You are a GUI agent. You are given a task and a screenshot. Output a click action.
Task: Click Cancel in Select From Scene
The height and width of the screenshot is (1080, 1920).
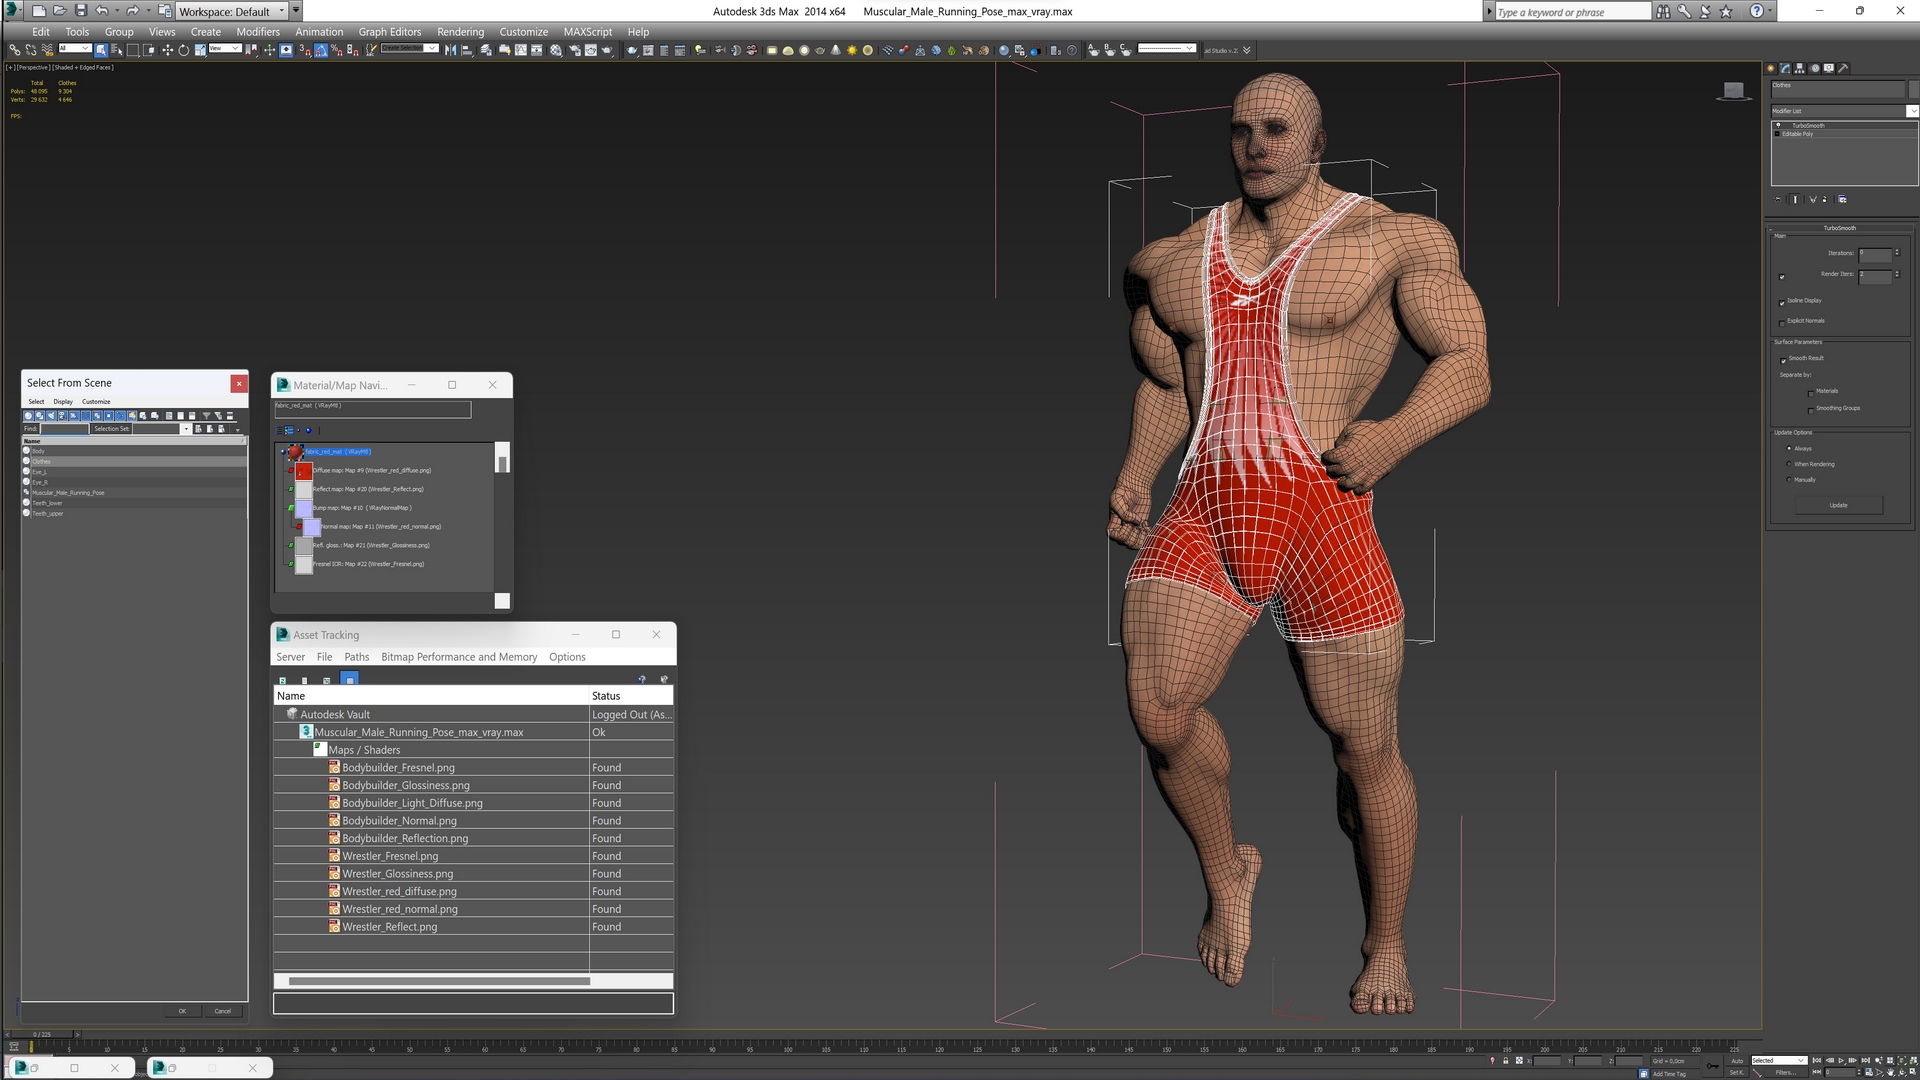tap(223, 1011)
